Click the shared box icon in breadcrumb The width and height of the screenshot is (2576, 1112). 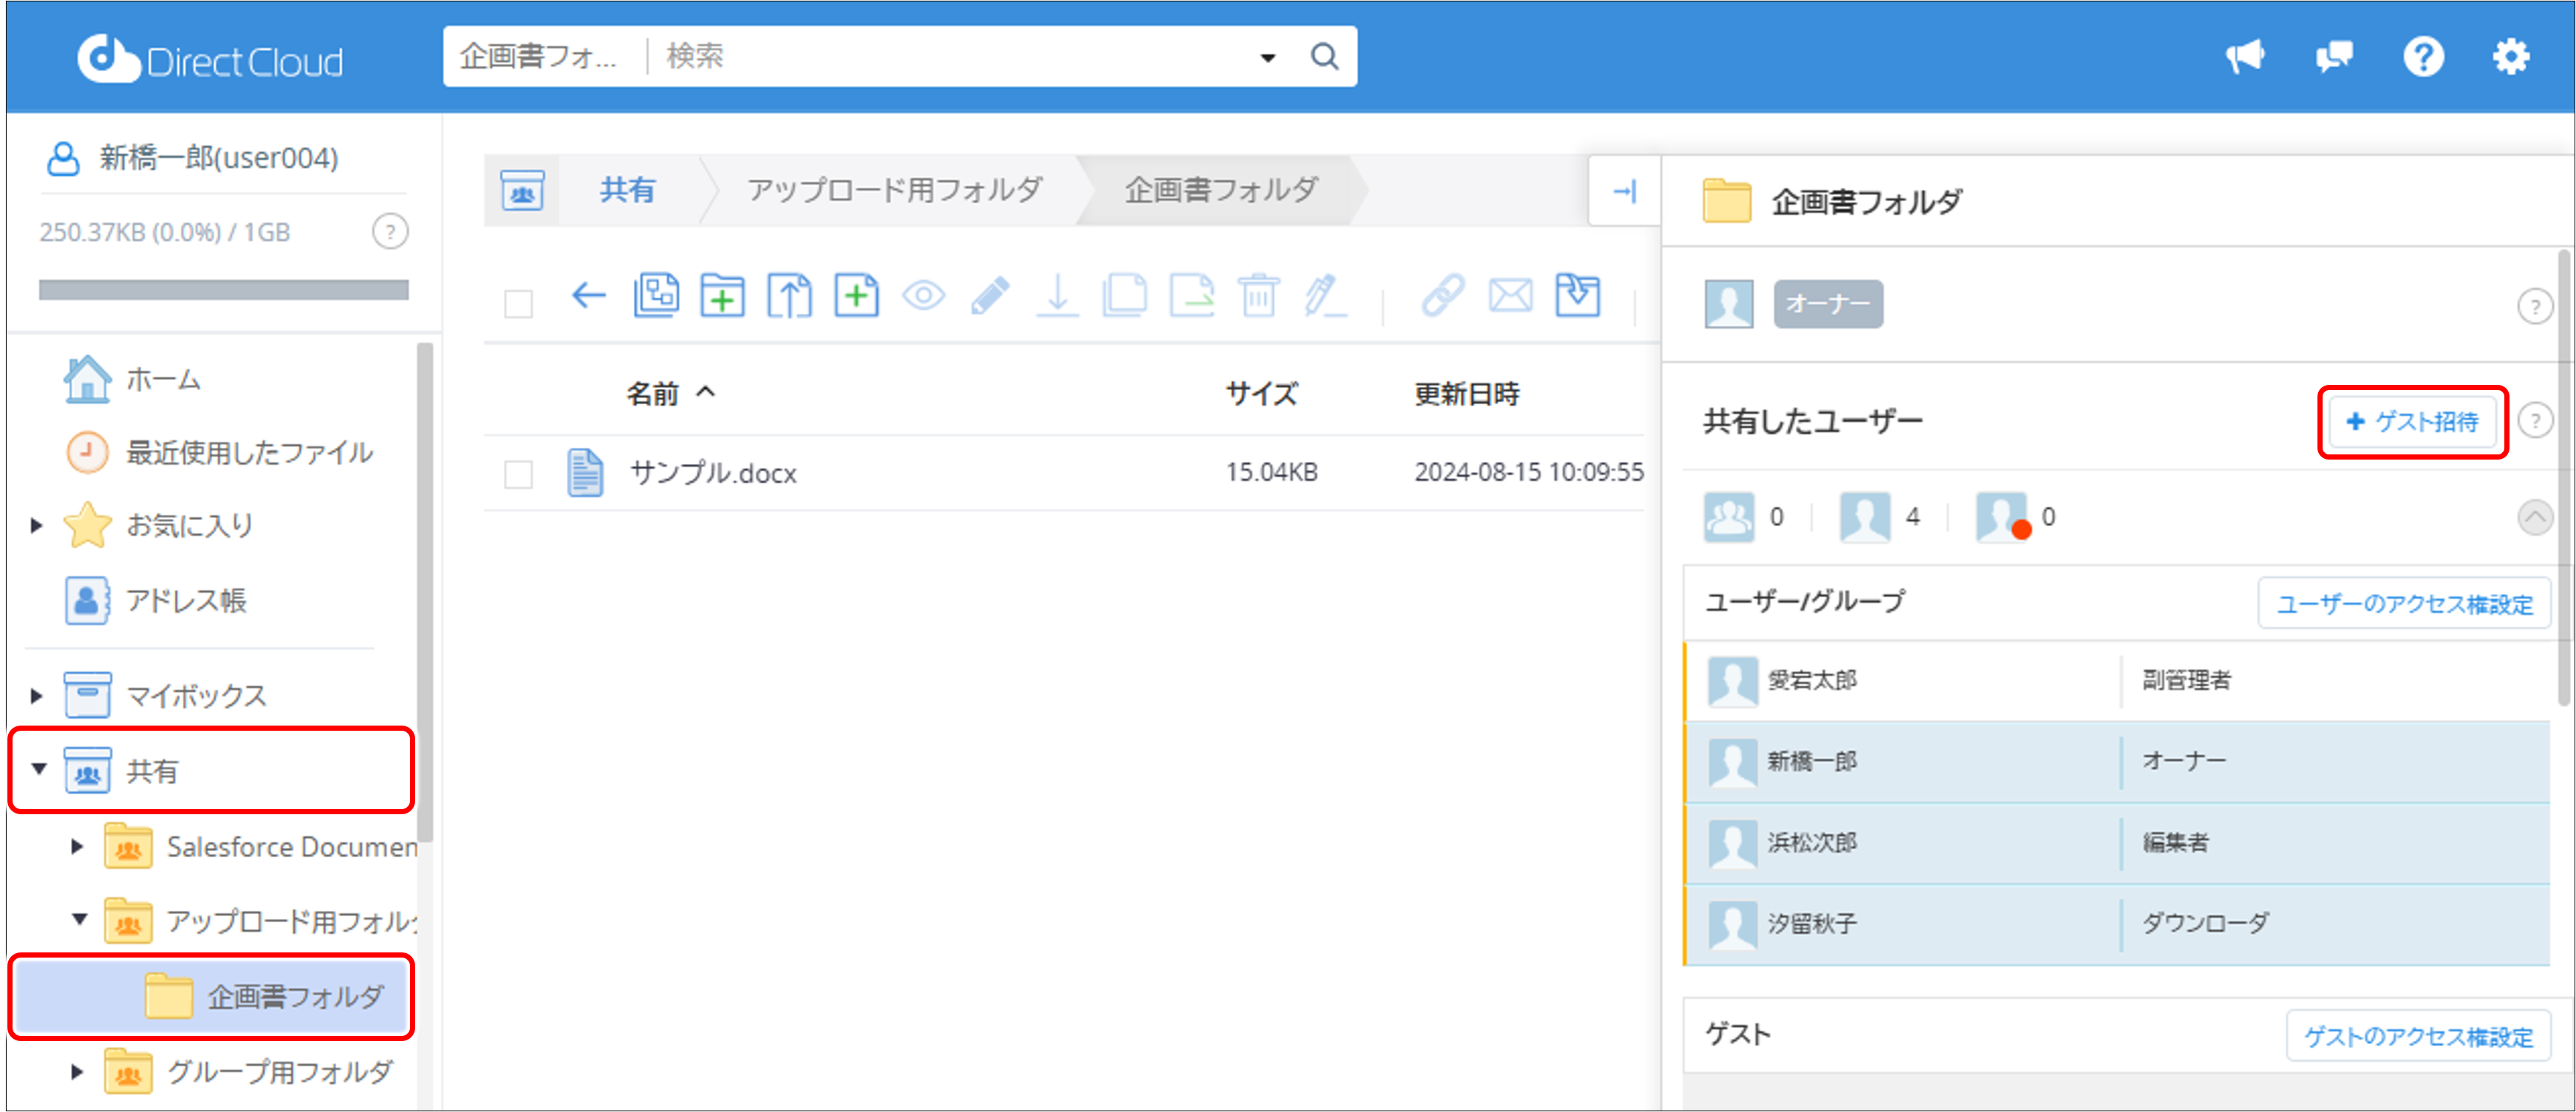point(522,190)
